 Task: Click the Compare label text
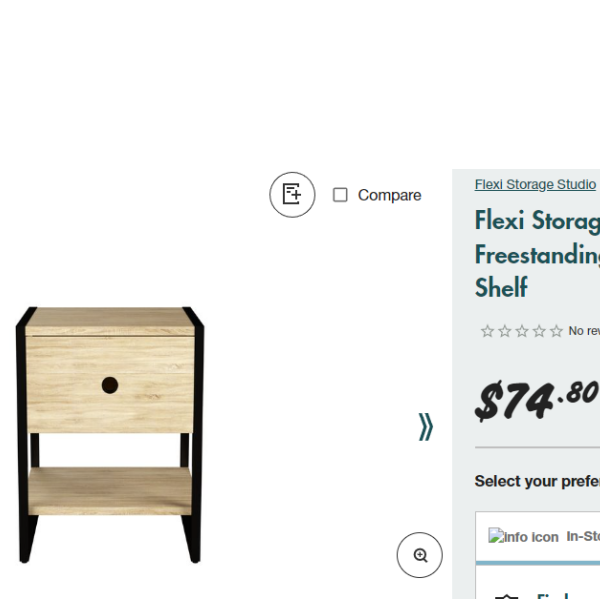(389, 195)
